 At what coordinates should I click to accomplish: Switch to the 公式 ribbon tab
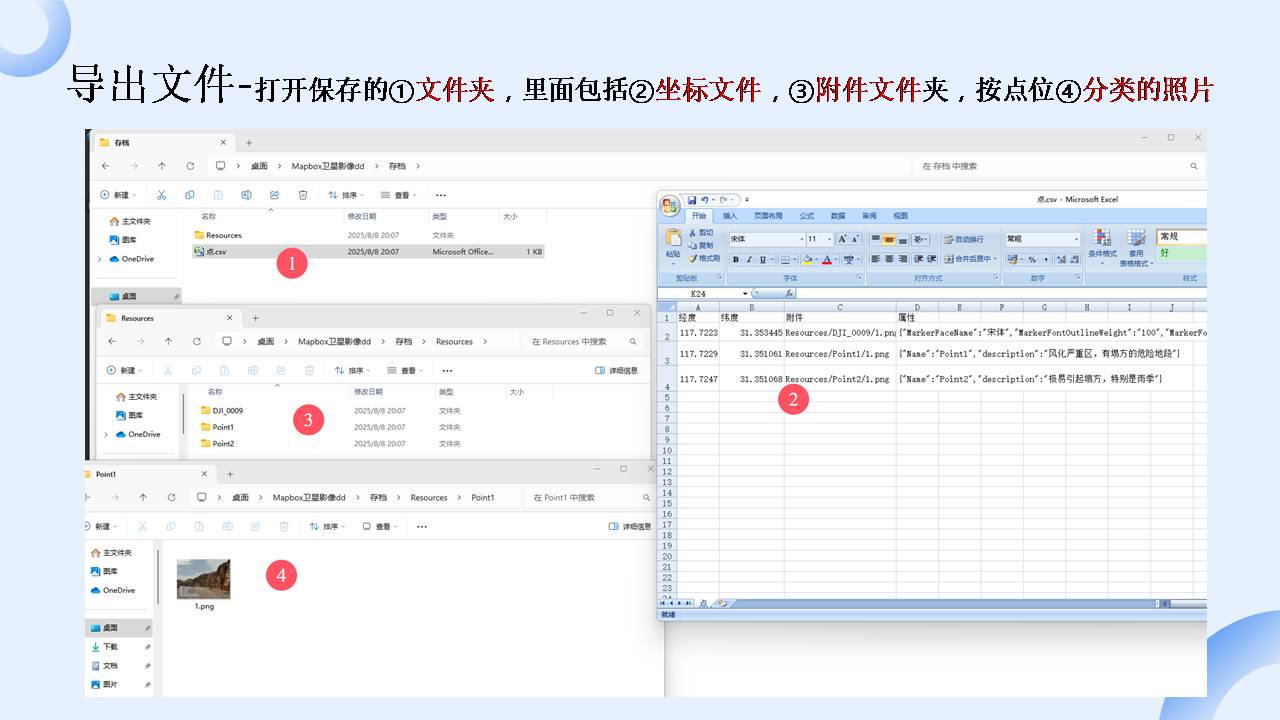806,216
